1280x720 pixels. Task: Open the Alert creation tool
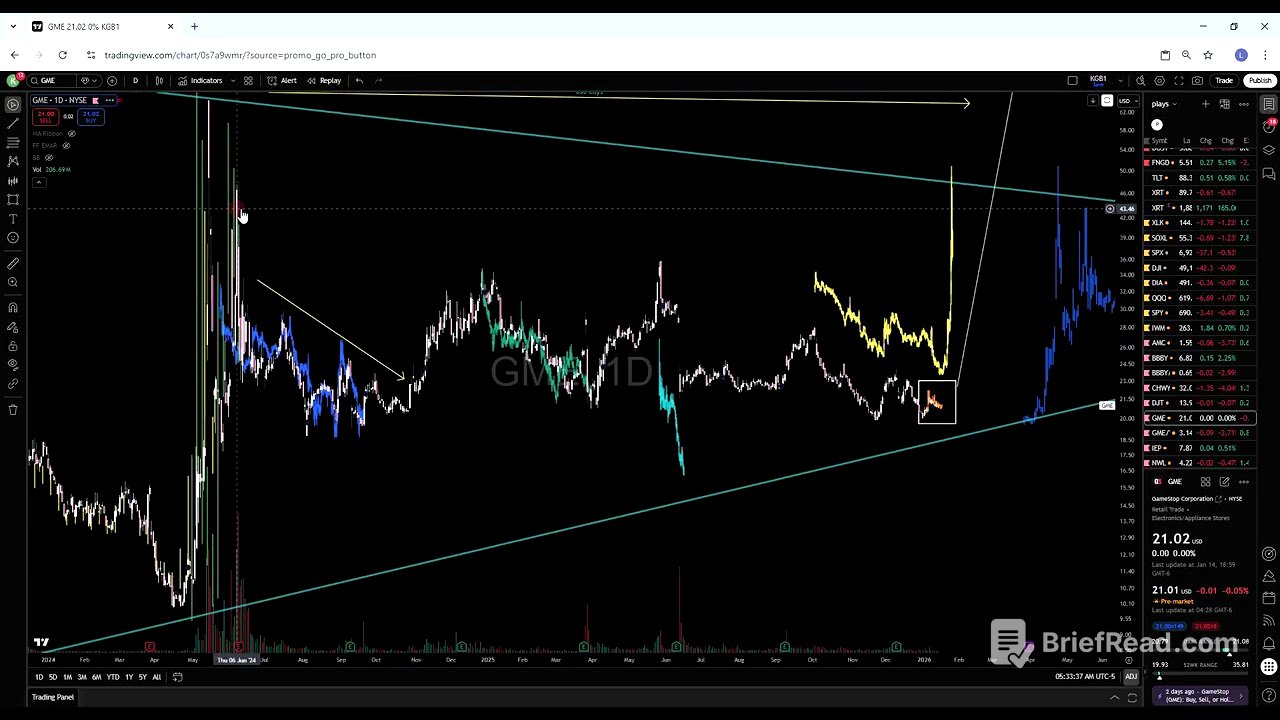coord(282,80)
